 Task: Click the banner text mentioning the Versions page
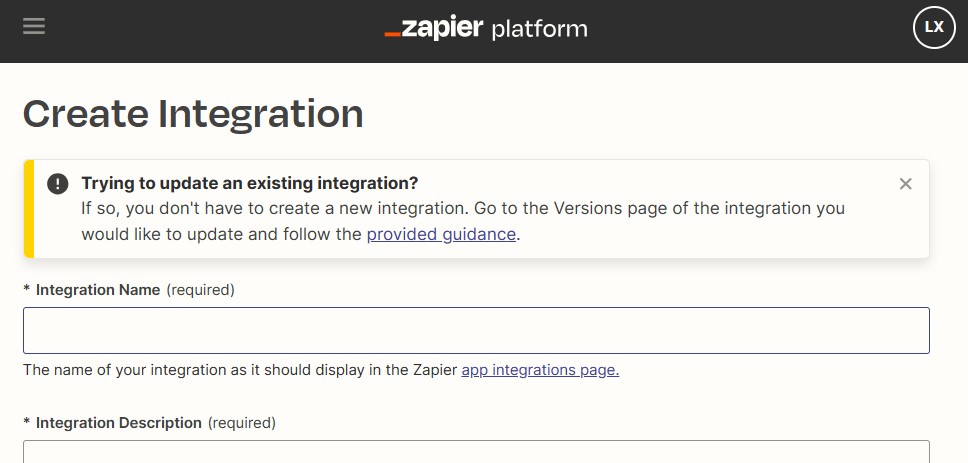pyautogui.click(x=463, y=209)
